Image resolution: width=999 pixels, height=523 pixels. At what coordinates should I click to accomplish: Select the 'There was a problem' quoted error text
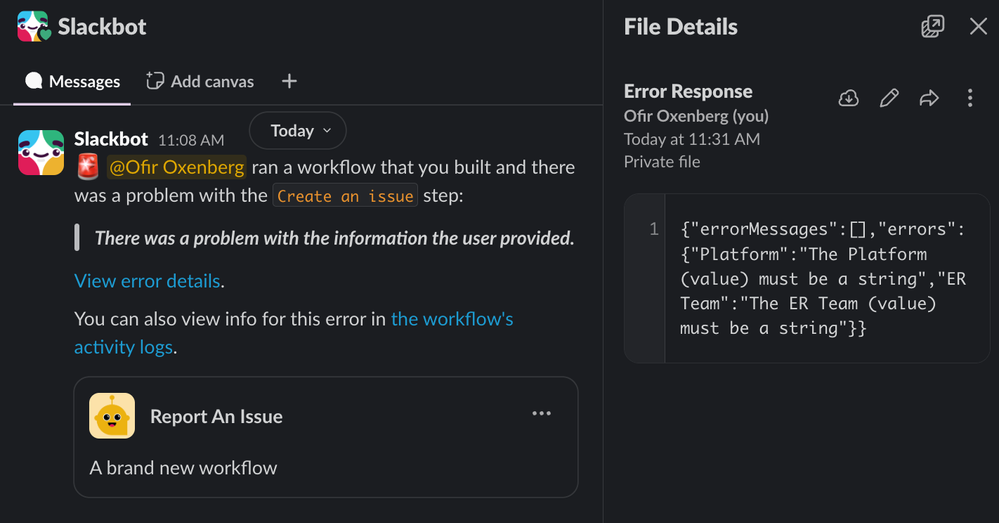(x=334, y=238)
